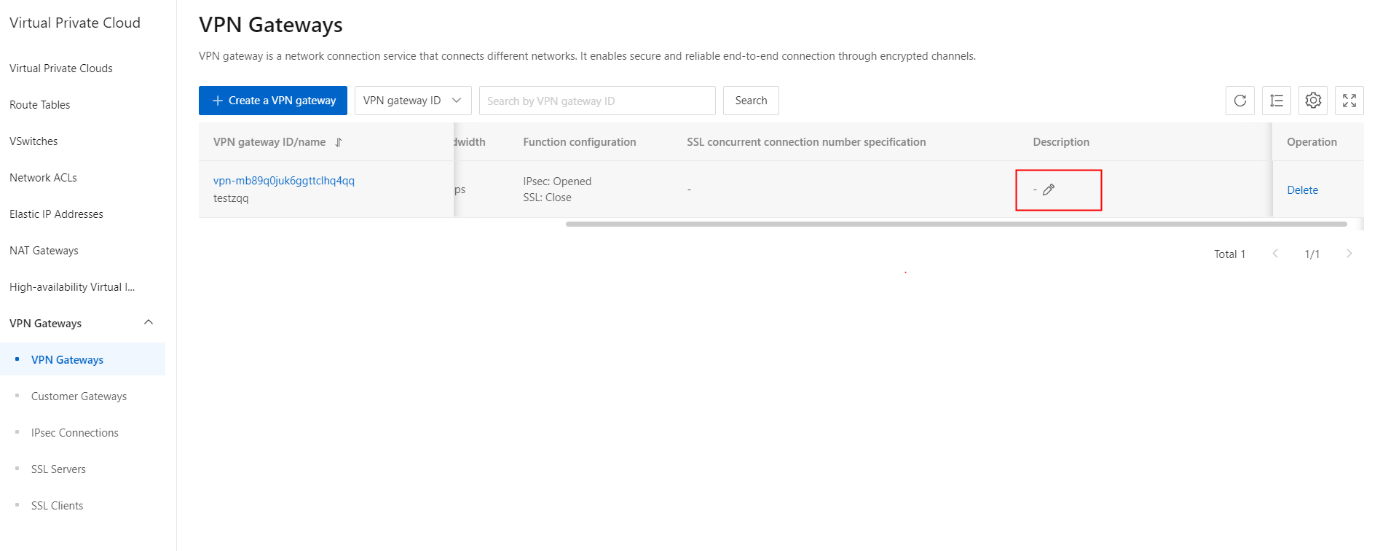The width and height of the screenshot is (1380, 551).
Task: Click the SSL: Close cell text
Action: [x=547, y=197]
